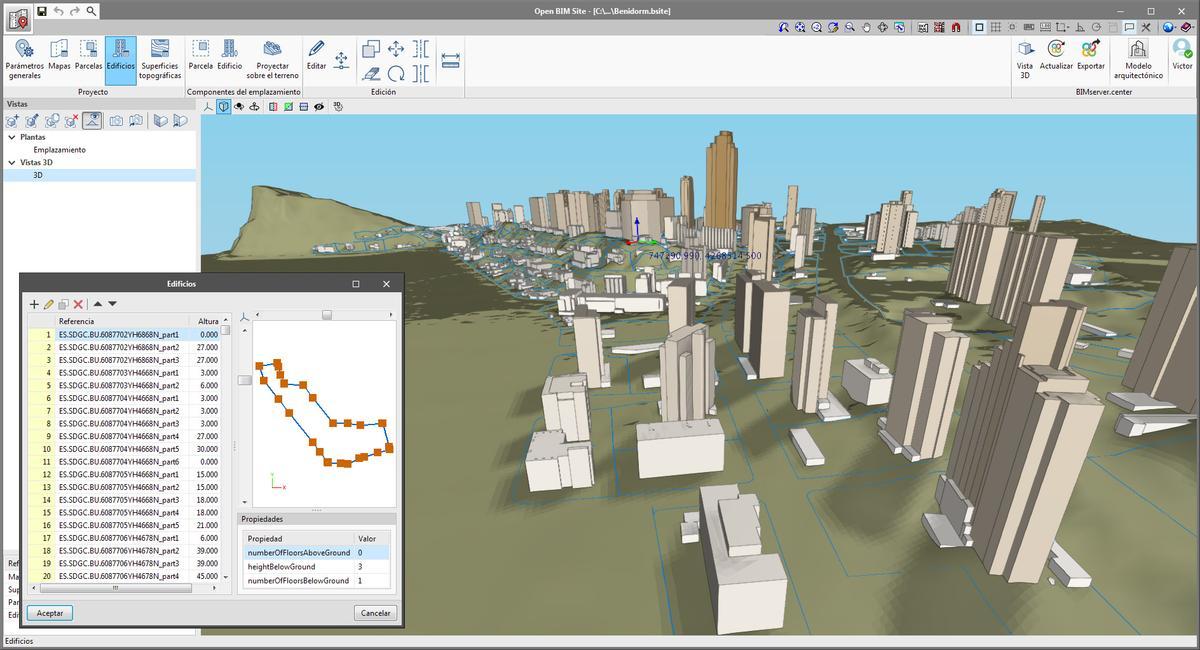Open the Exportar function in BIMserver.center group
The height and width of the screenshot is (650, 1200).
pyautogui.click(x=1090, y=55)
